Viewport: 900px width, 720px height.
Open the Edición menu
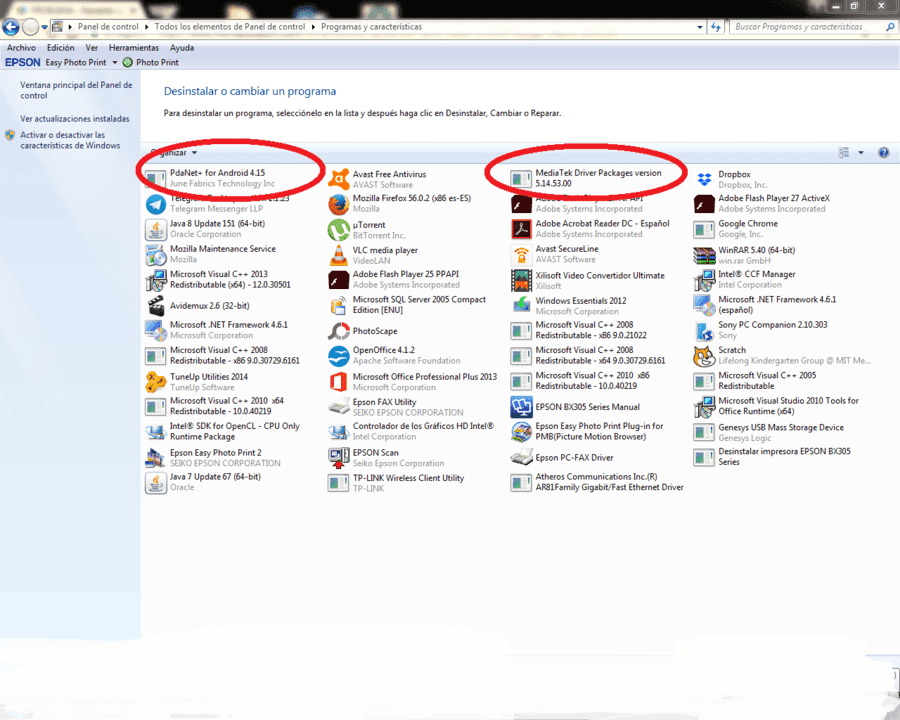60,48
